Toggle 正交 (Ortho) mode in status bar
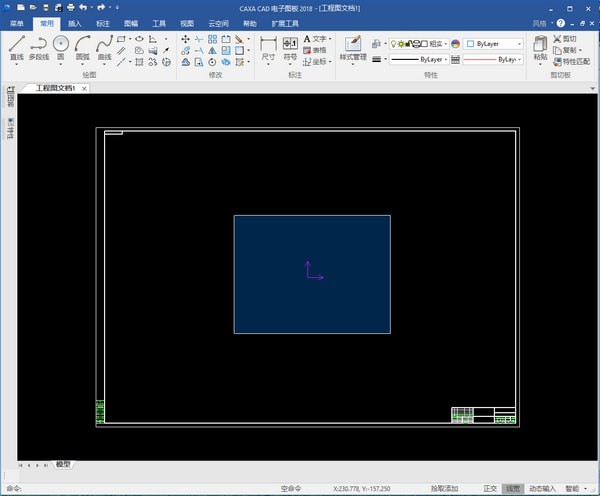The width and height of the screenshot is (600, 496). tap(490, 489)
